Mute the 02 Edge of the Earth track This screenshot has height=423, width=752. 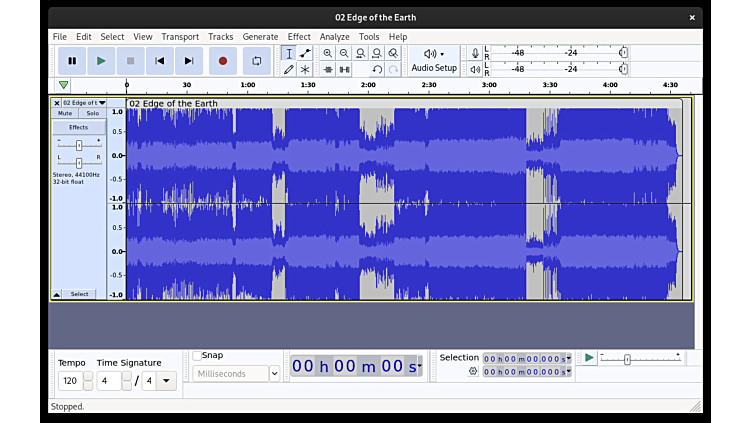click(x=65, y=113)
